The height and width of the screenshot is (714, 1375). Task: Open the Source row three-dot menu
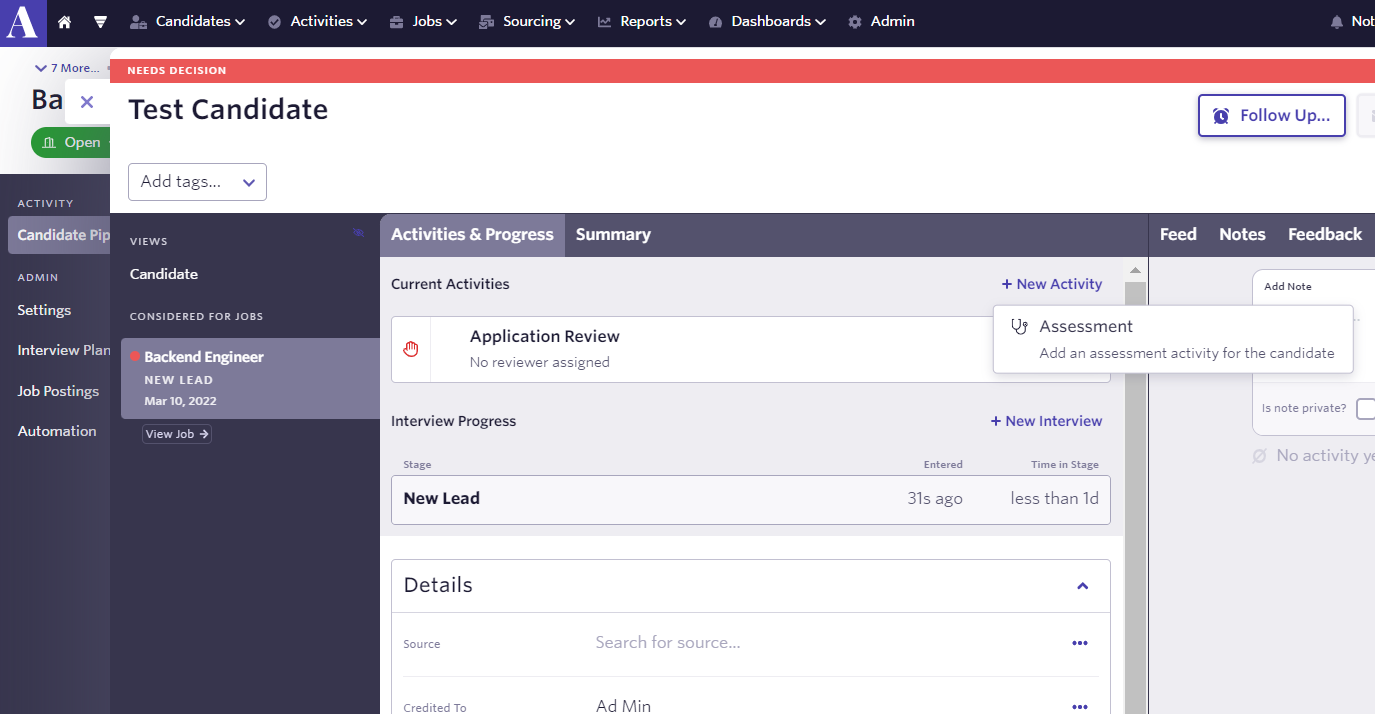[1080, 643]
